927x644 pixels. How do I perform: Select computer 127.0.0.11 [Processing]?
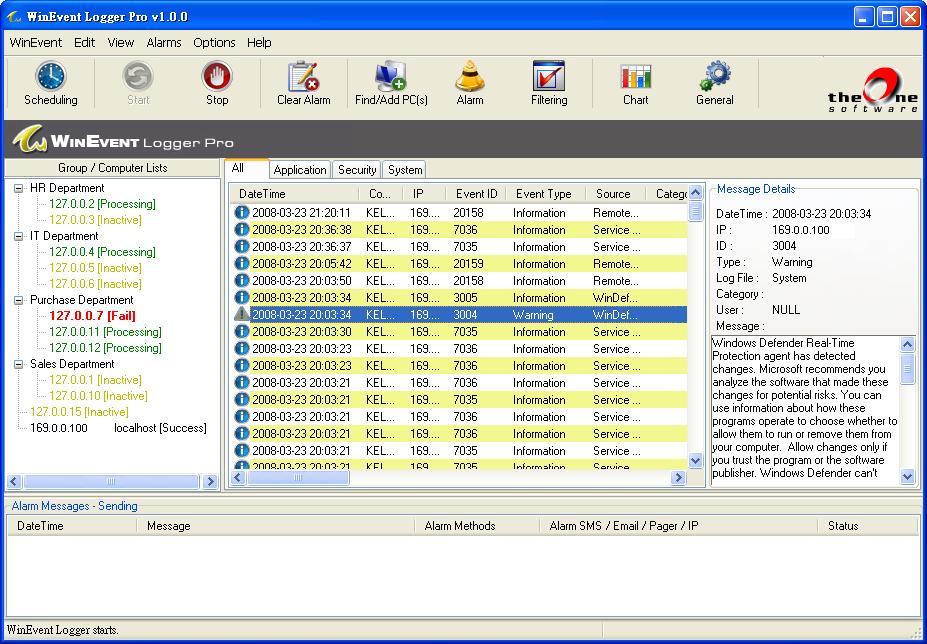[105, 332]
